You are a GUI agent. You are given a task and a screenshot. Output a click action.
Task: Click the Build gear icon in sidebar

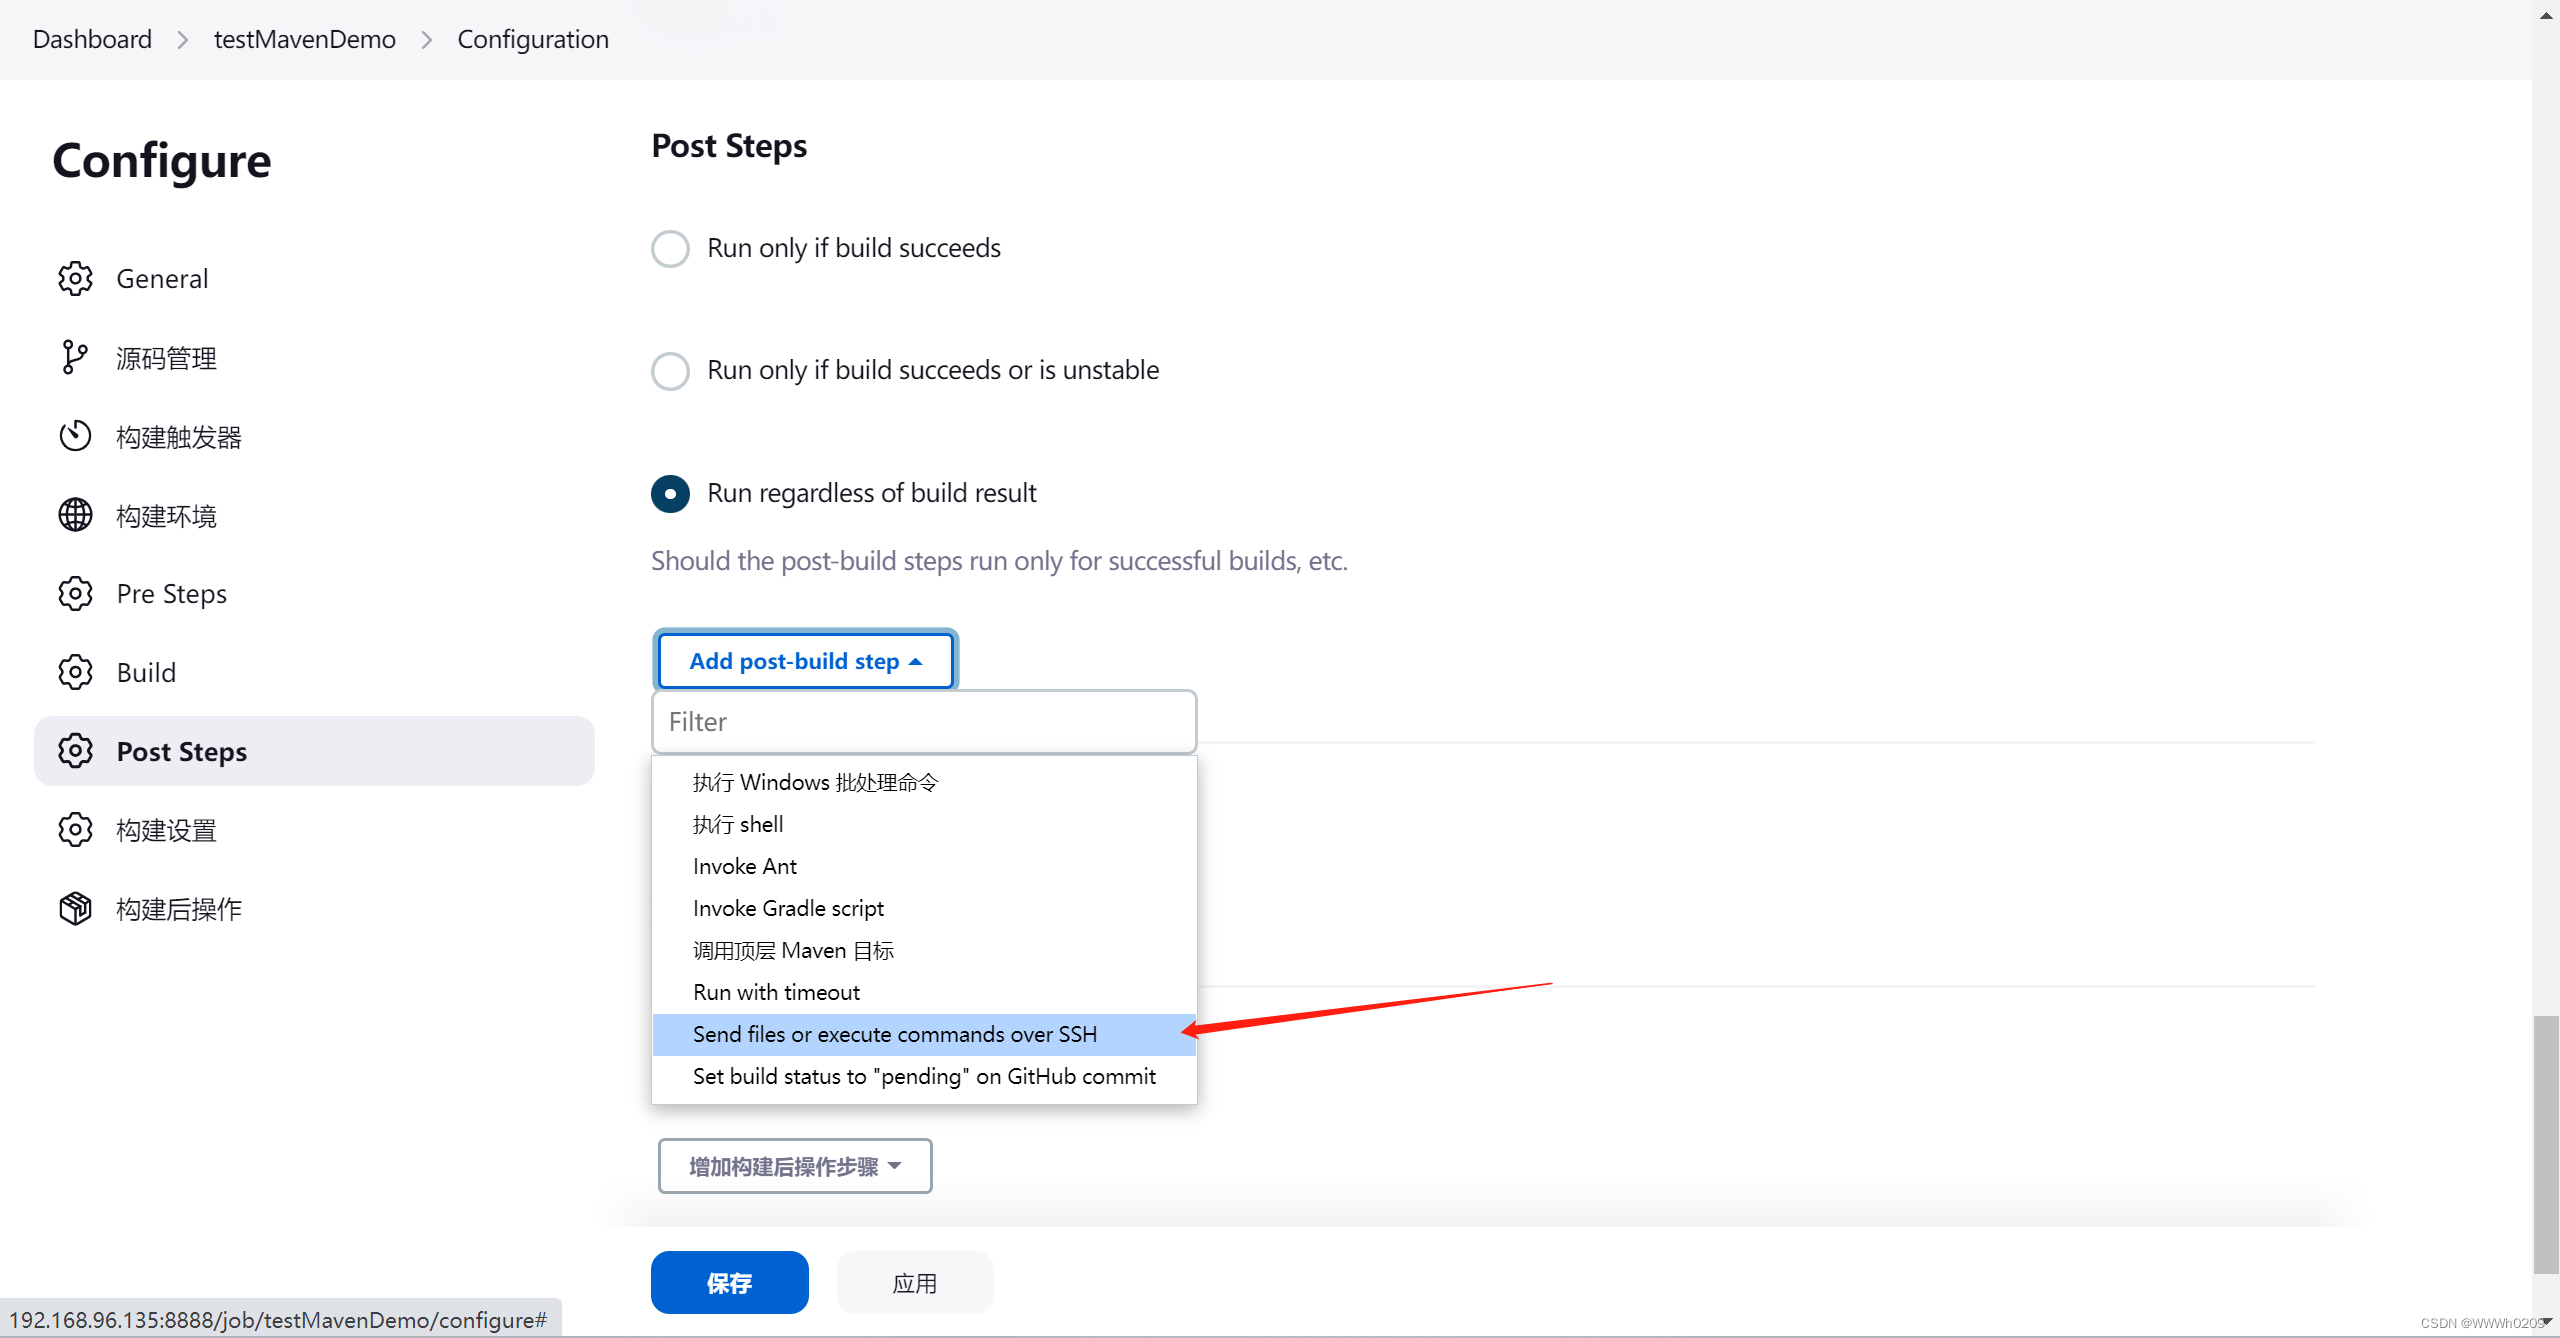[x=75, y=672]
